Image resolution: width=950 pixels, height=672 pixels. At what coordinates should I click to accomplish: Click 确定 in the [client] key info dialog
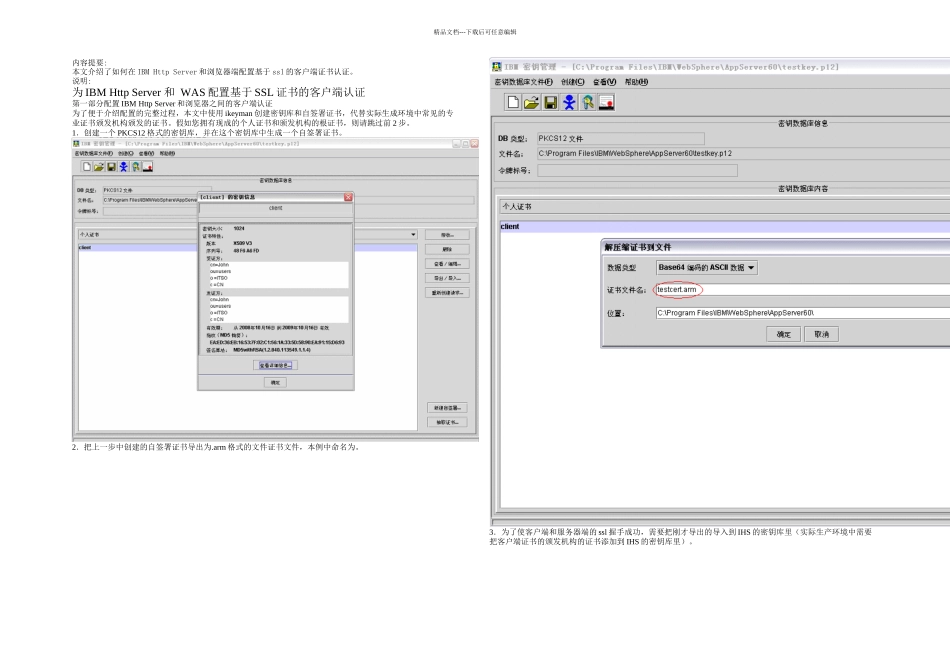pos(276,382)
